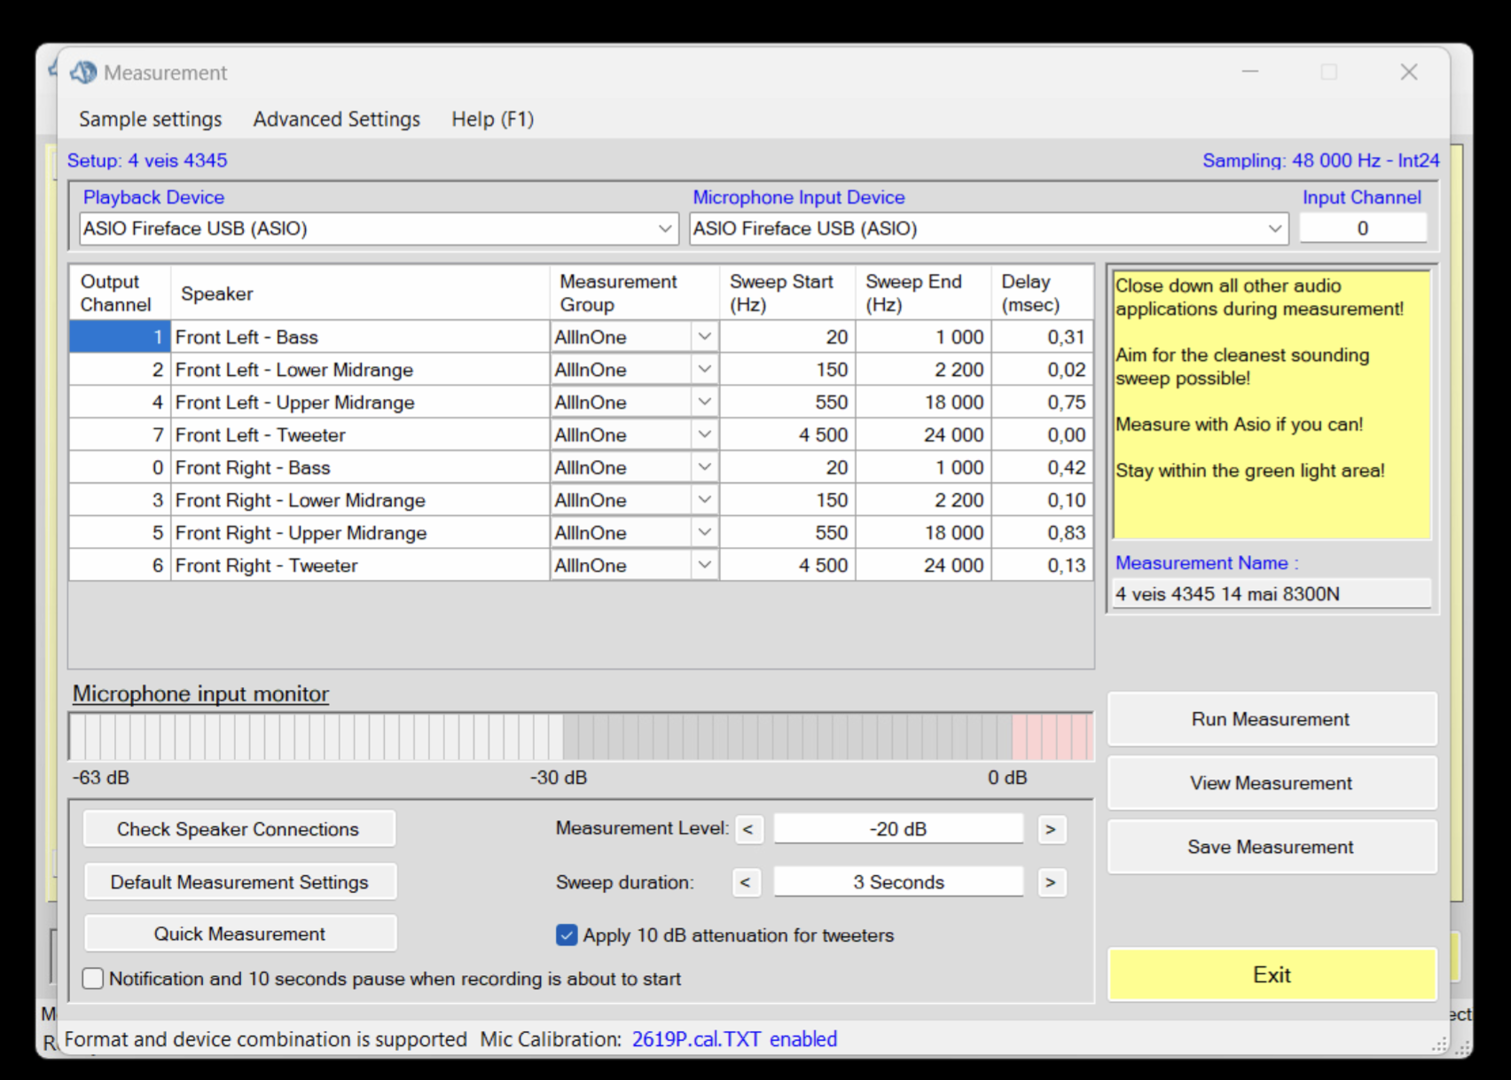This screenshot has height=1080, width=1511.
Task: Select the Front Right - Bass speaker cell
Action: coord(360,468)
